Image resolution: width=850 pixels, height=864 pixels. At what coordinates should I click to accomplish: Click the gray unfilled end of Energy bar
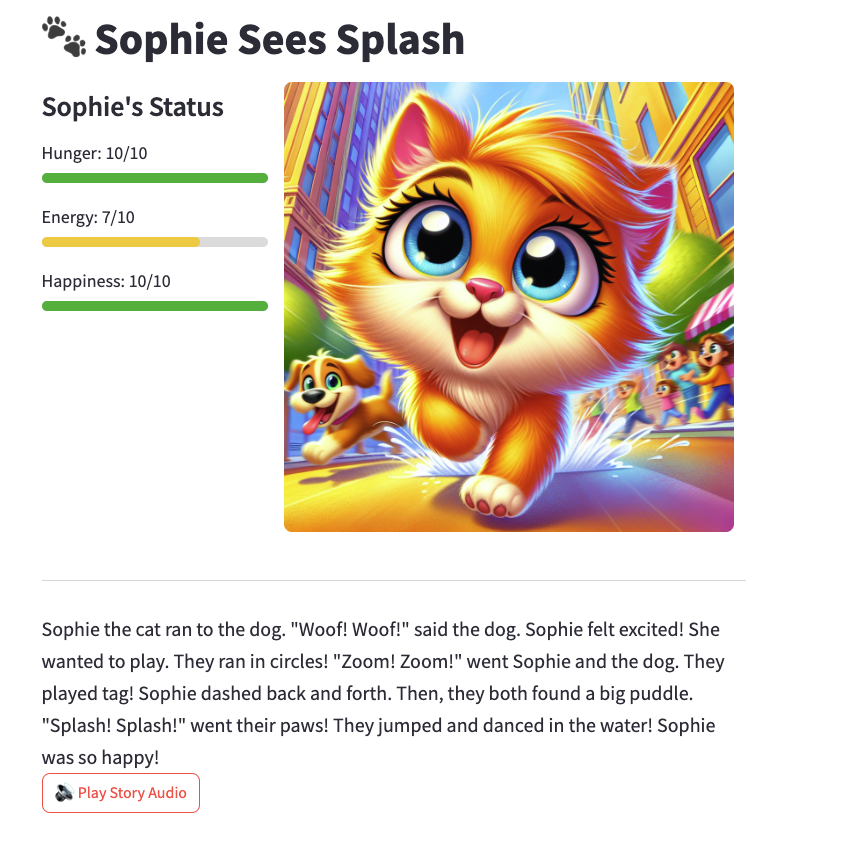[x=234, y=242]
